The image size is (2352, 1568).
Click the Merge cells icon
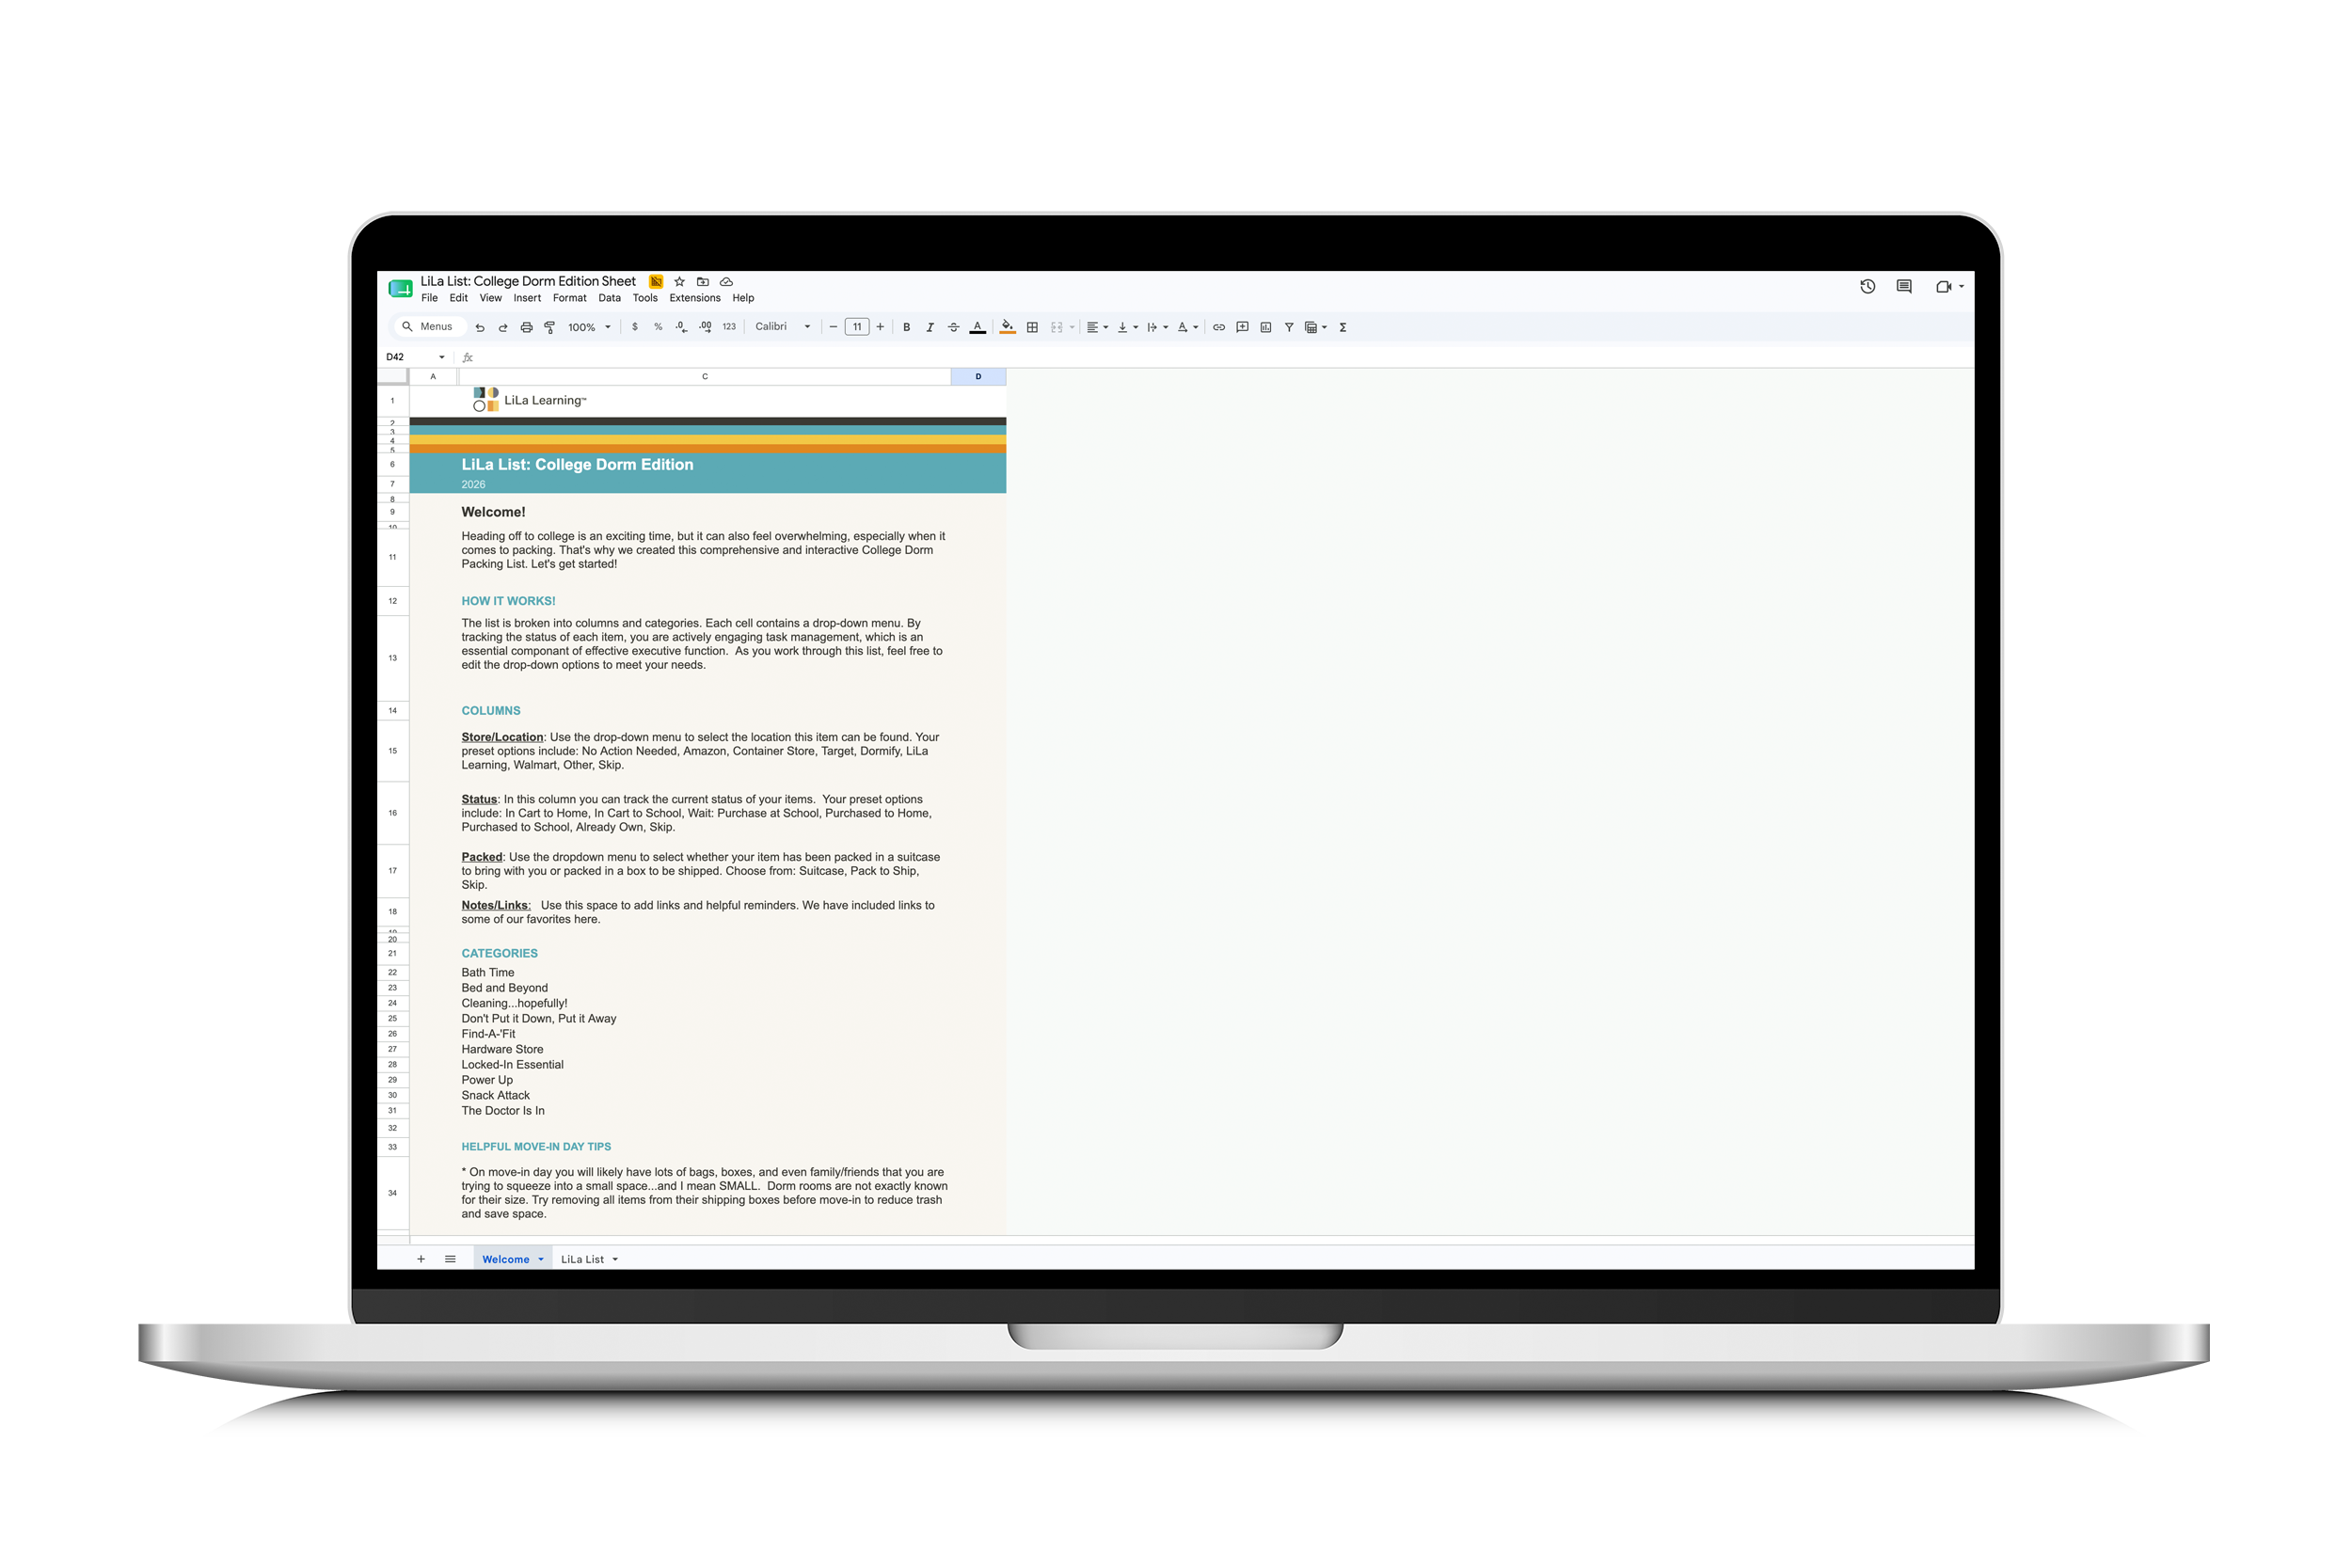point(1057,327)
